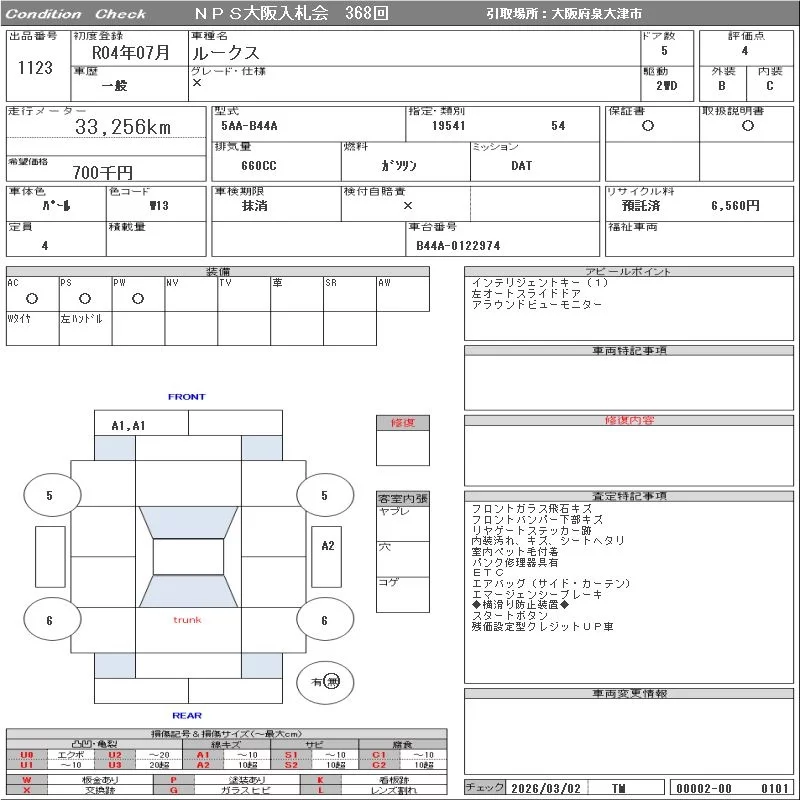Select the アピールポイント section header
The height and width of the screenshot is (800, 800).
click(628, 271)
